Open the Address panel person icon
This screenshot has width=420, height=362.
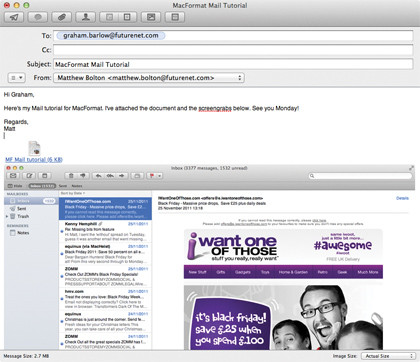pos(86,17)
